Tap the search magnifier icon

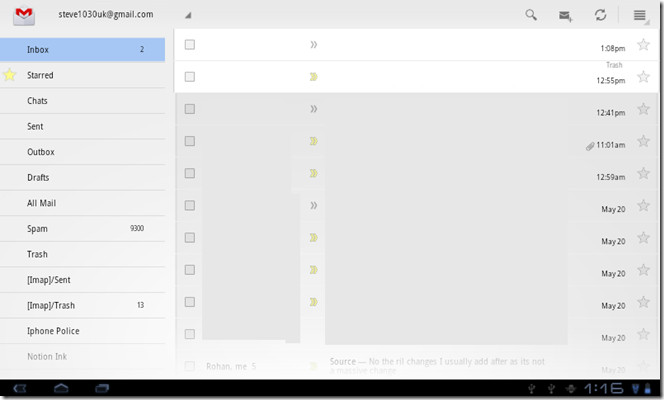[531, 15]
